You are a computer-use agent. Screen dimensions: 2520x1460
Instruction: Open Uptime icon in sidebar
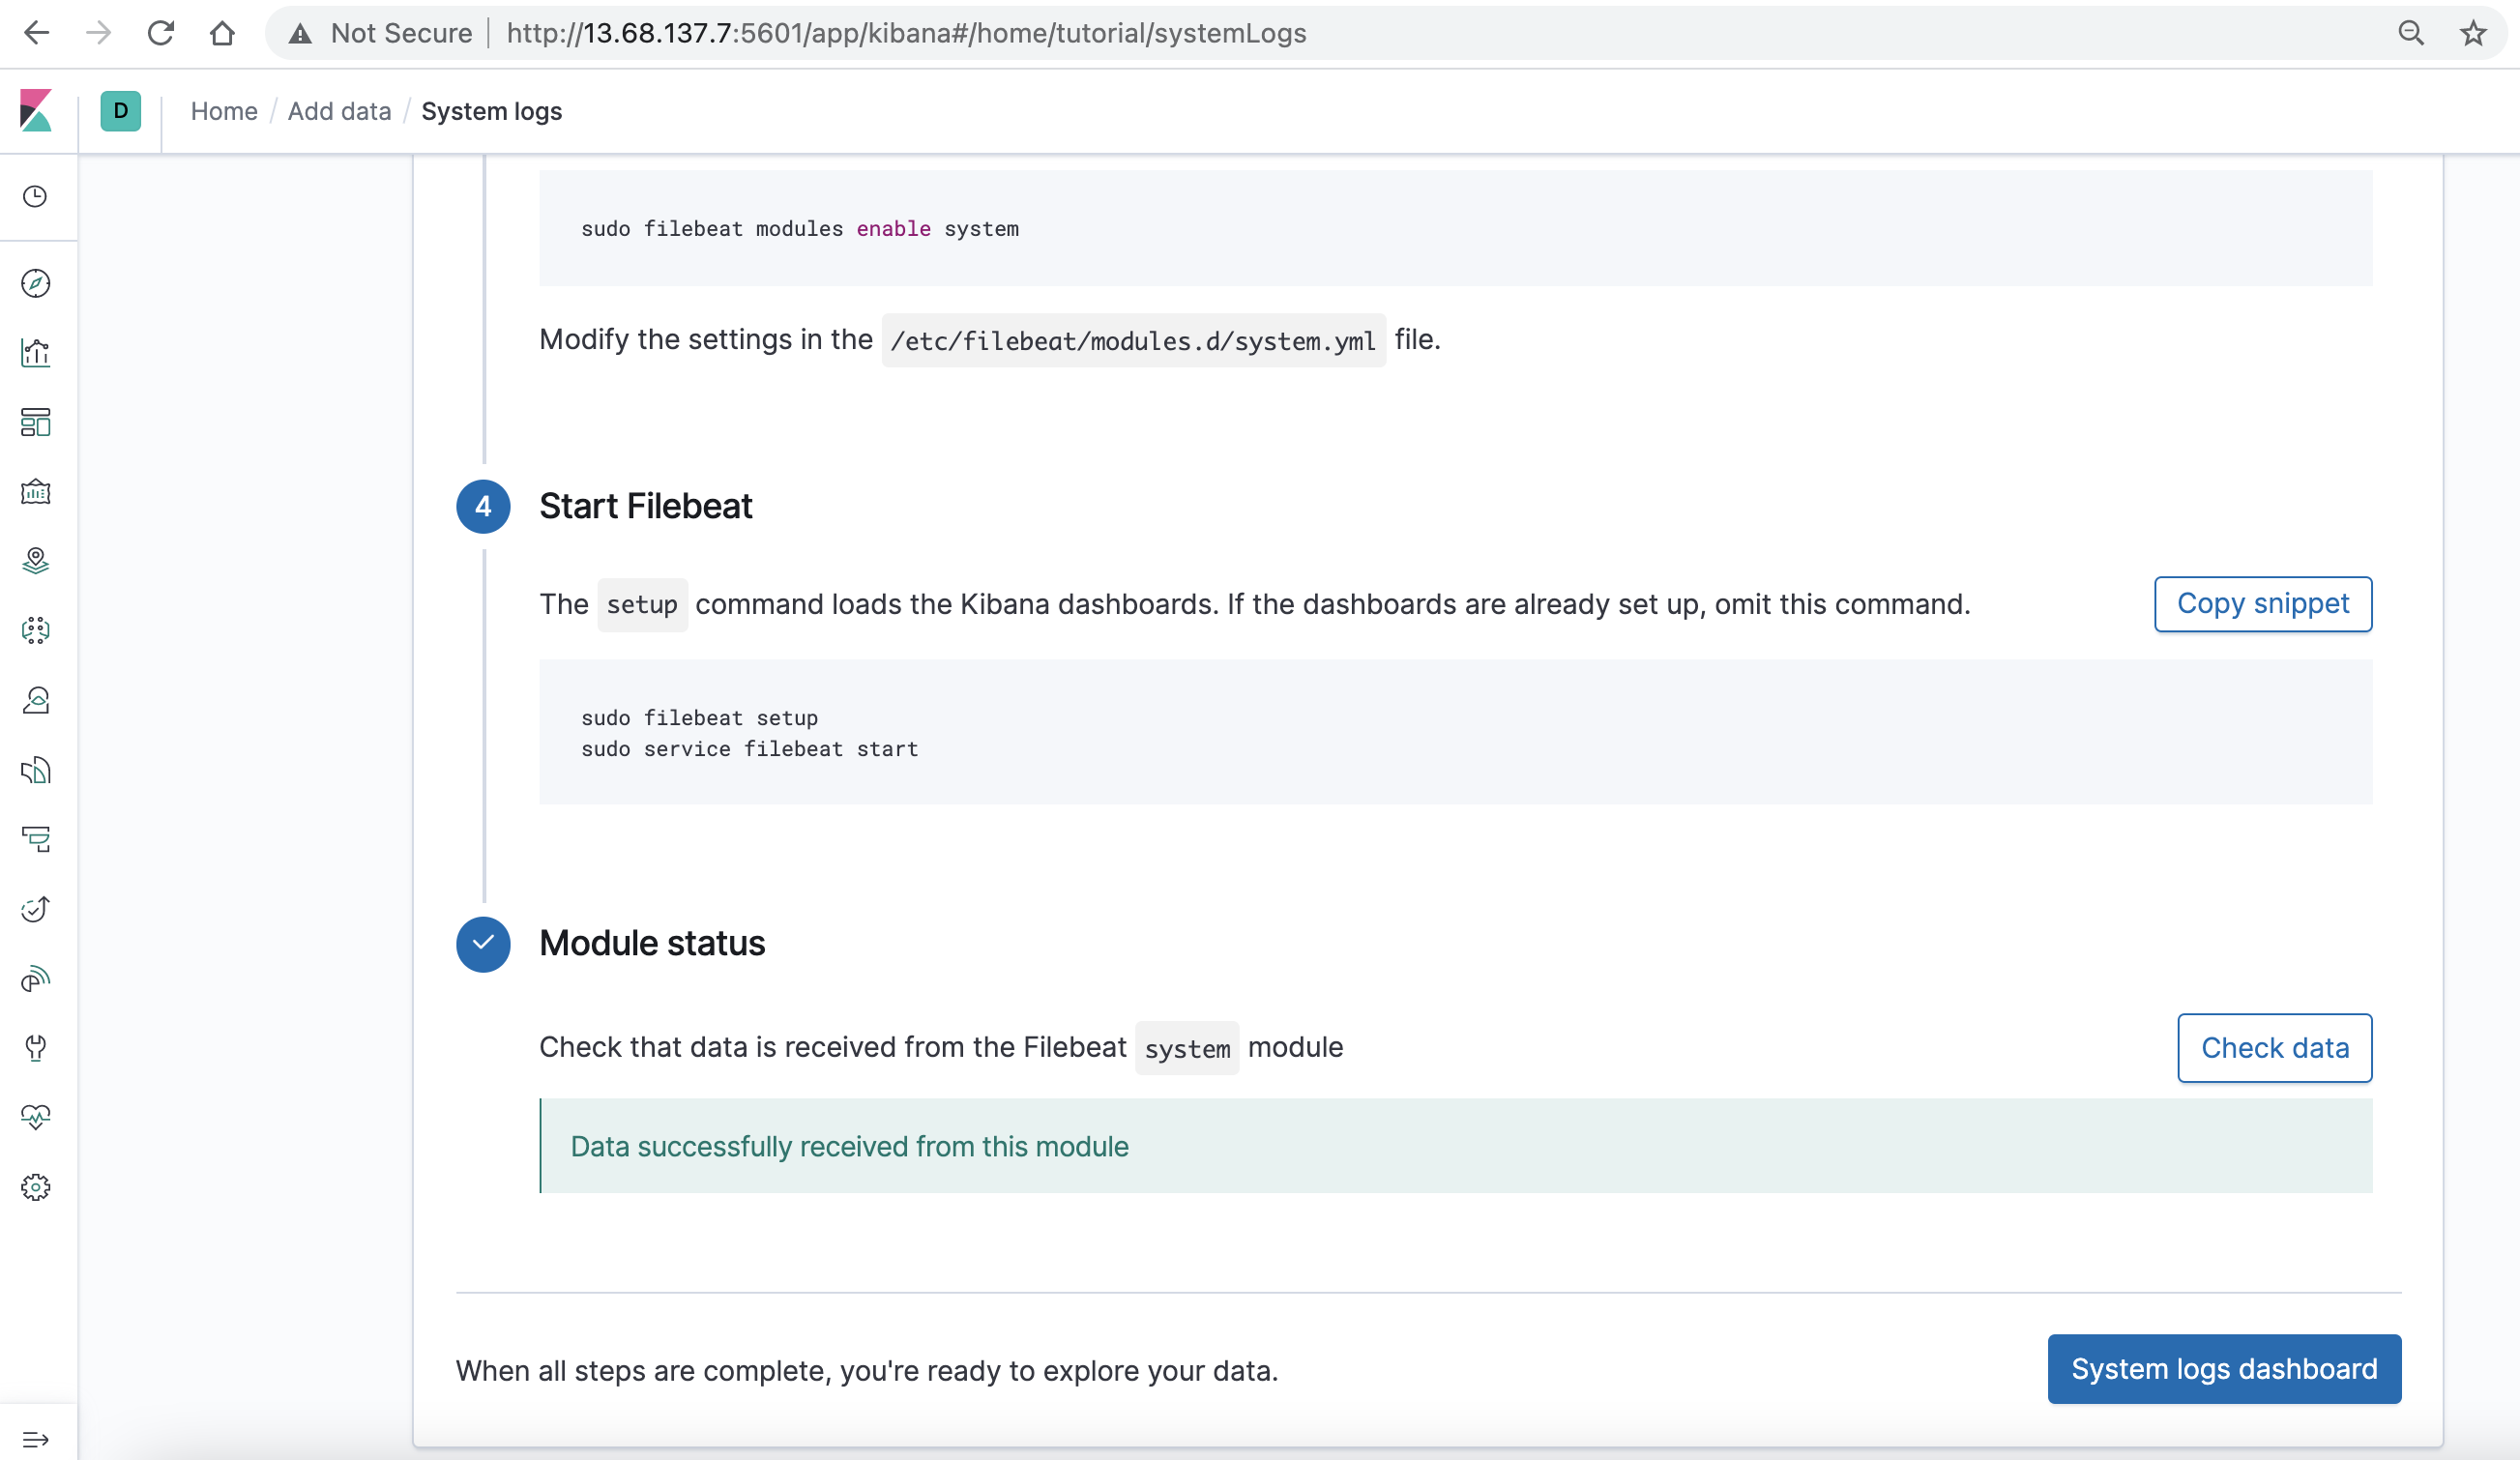pos(36,909)
